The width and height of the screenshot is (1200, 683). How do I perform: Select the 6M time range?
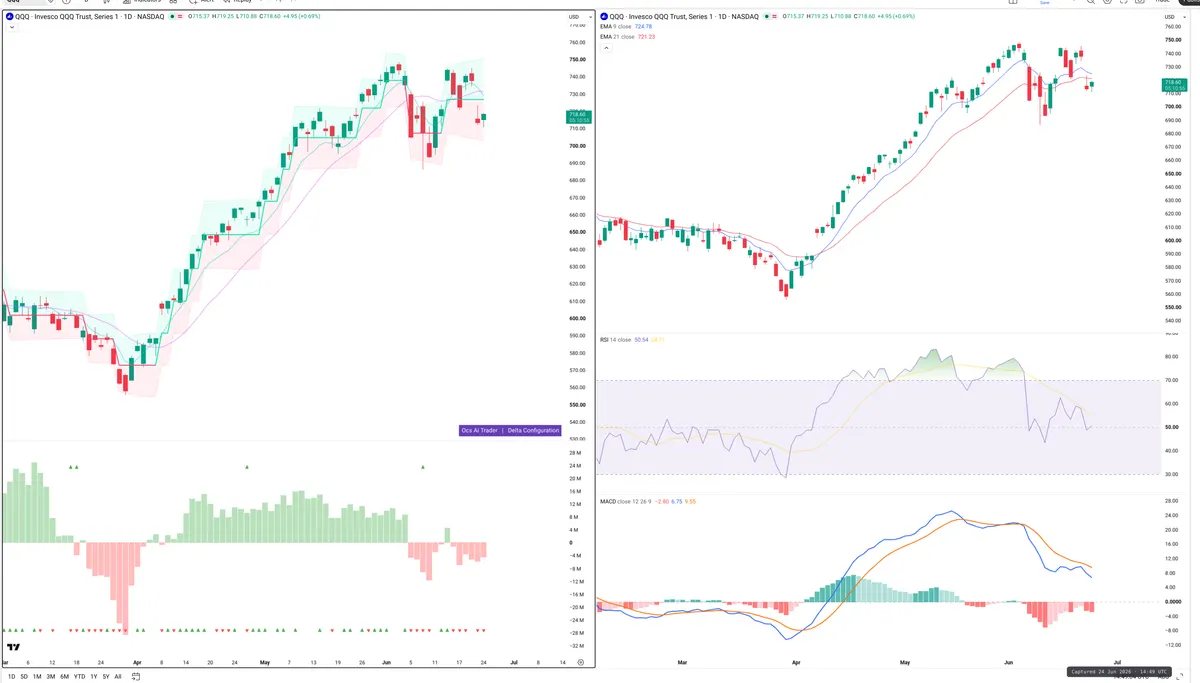tap(64, 677)
